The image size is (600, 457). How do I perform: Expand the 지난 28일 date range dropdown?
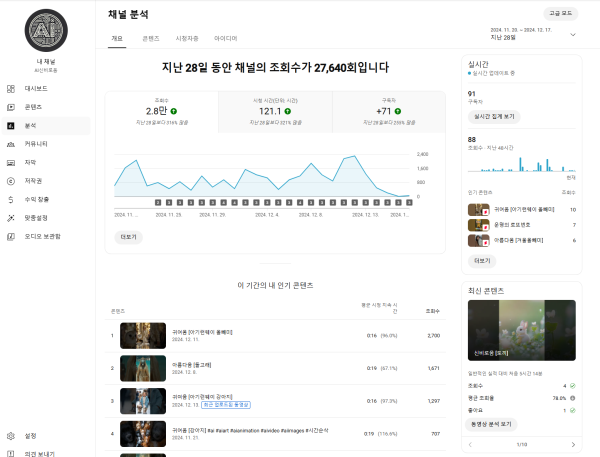(x=573, y=34)
